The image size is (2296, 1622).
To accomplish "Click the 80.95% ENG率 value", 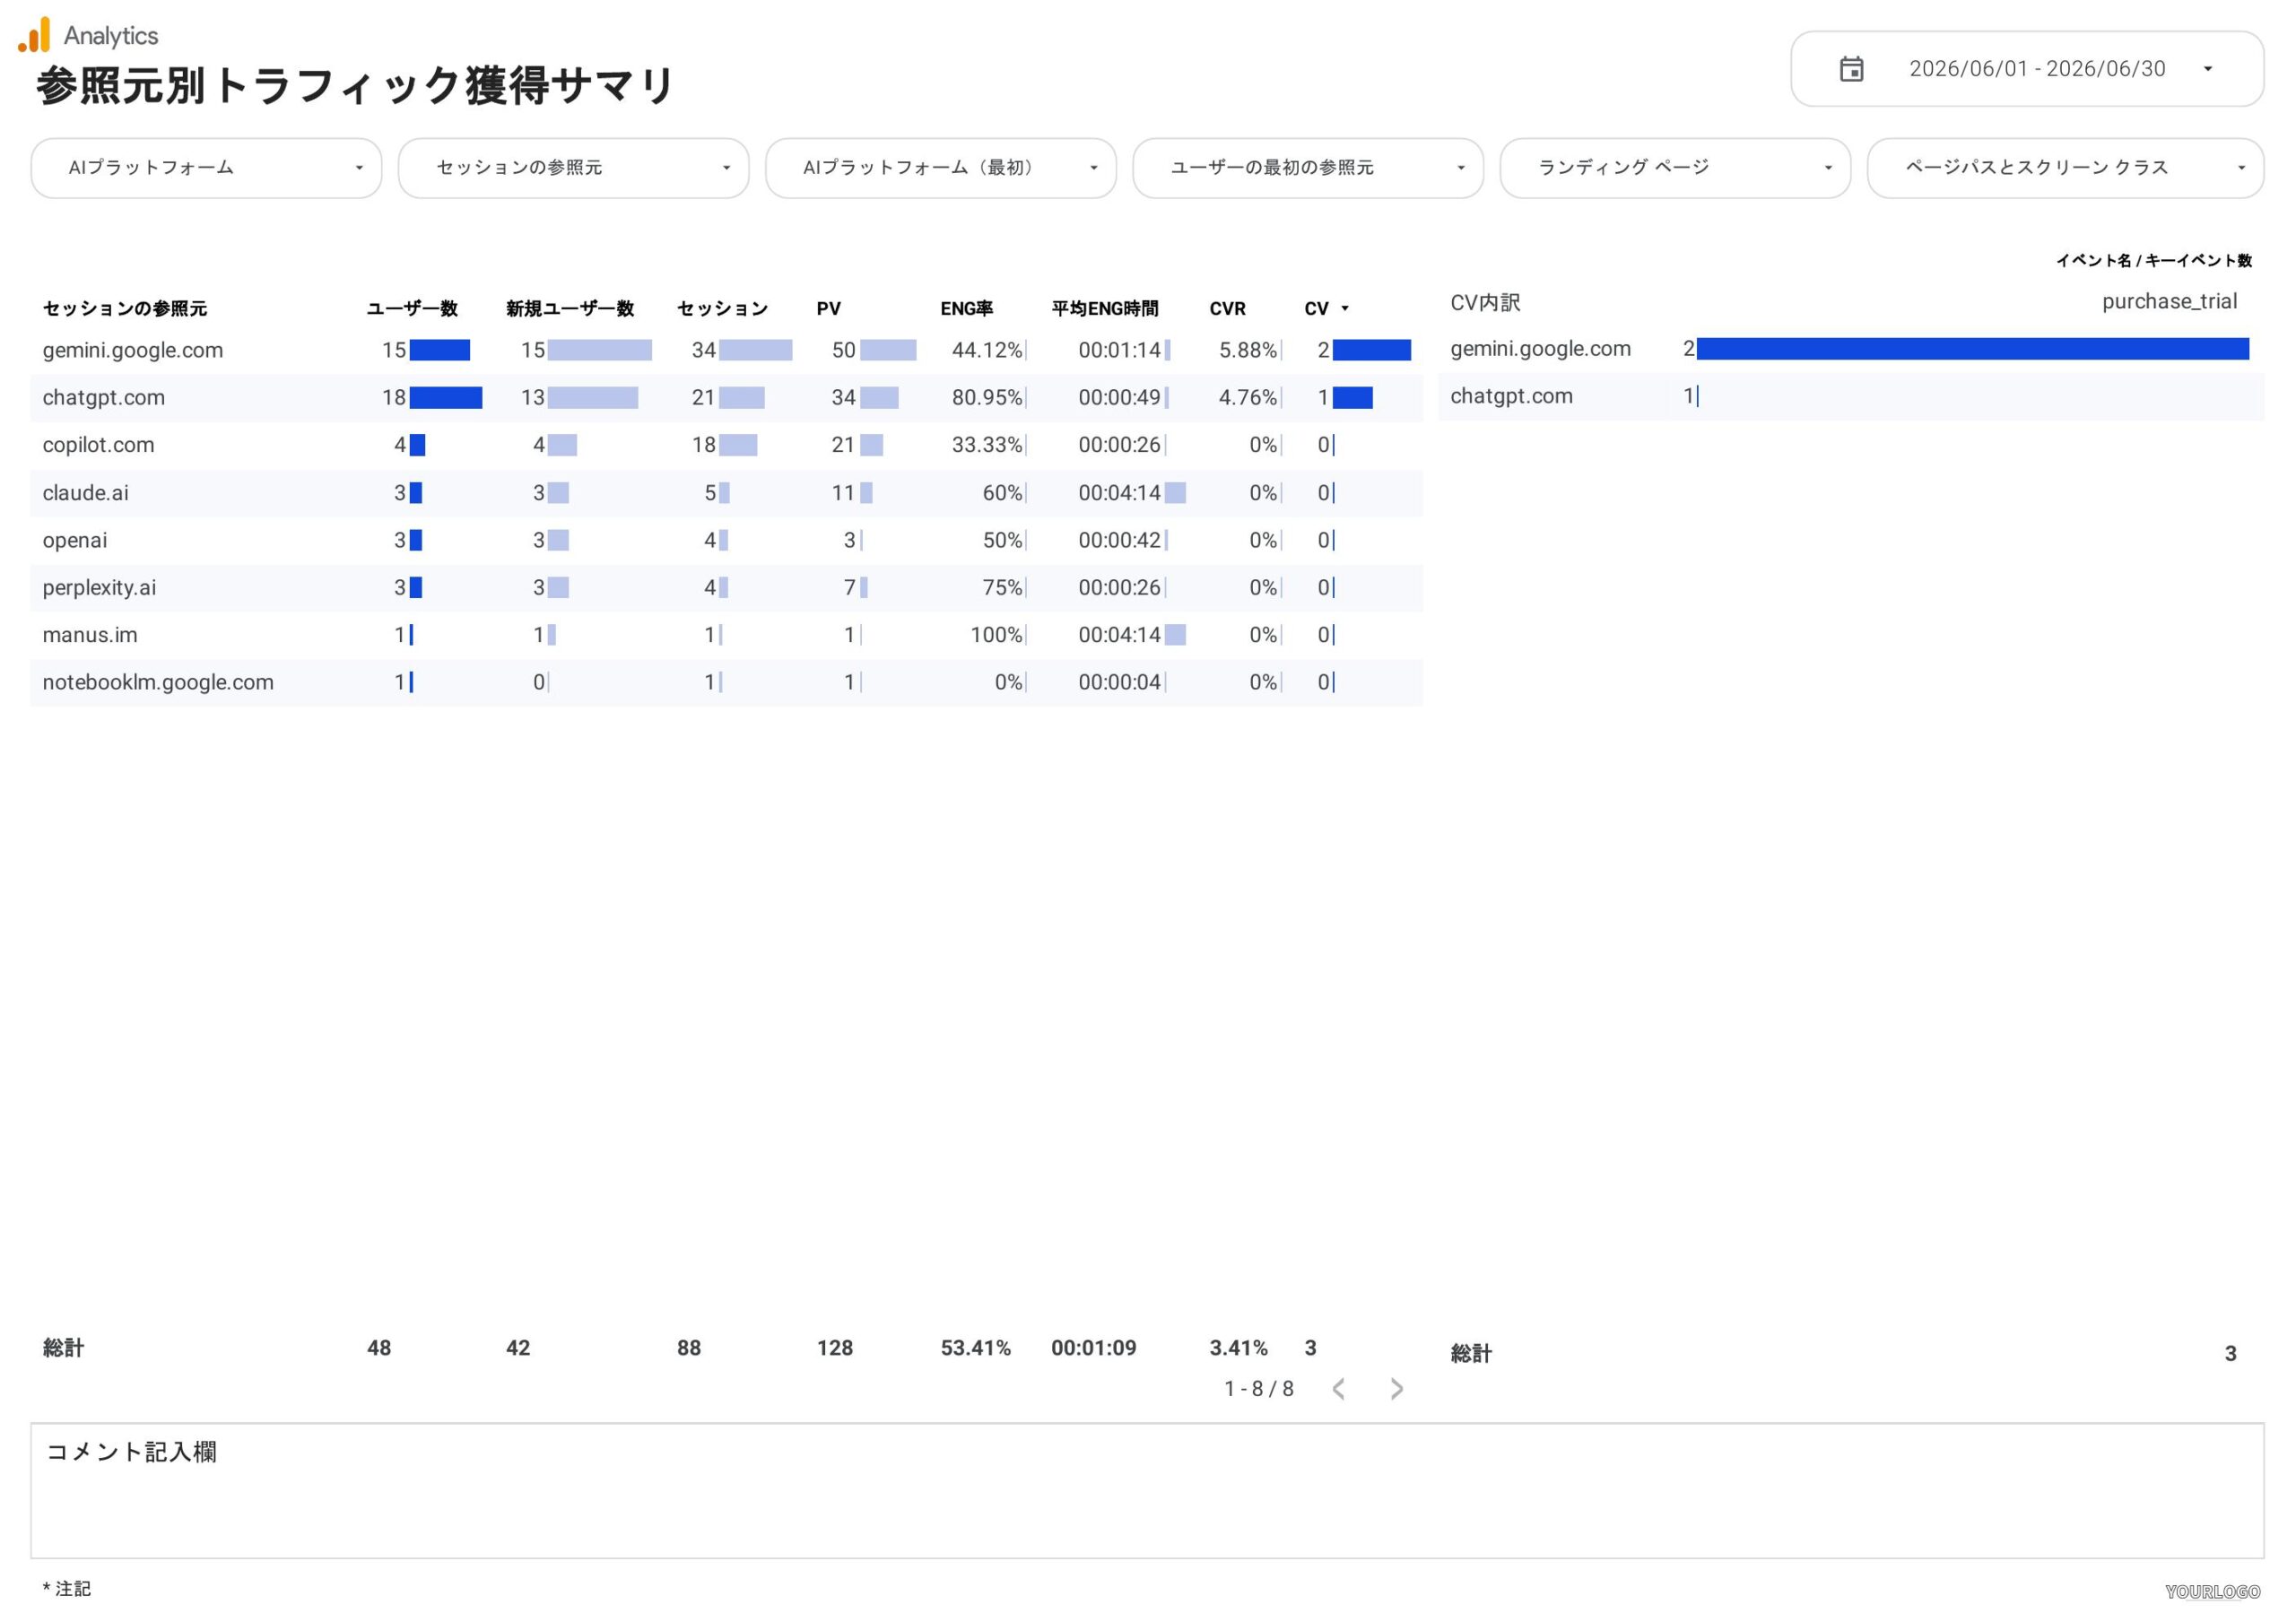I will click(986, 398).
